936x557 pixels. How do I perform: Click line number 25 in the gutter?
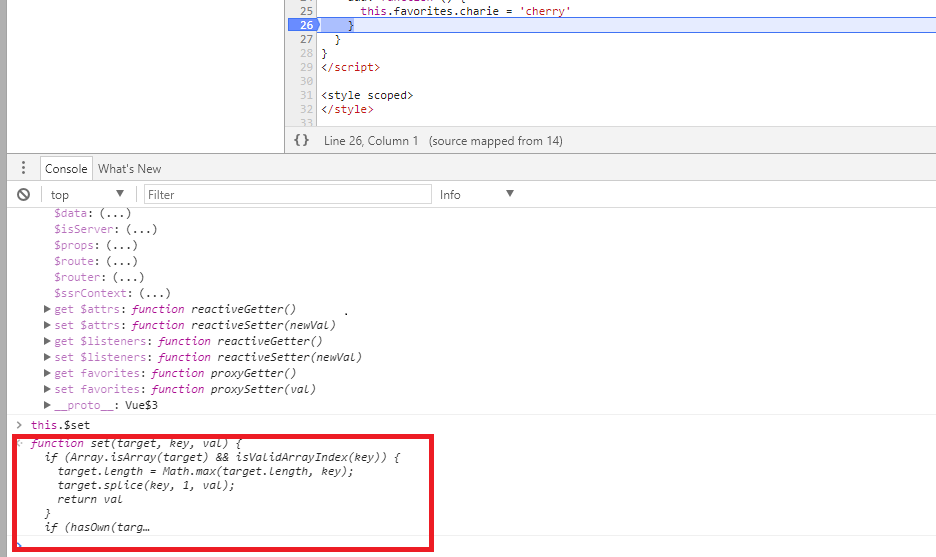point(306,10)
